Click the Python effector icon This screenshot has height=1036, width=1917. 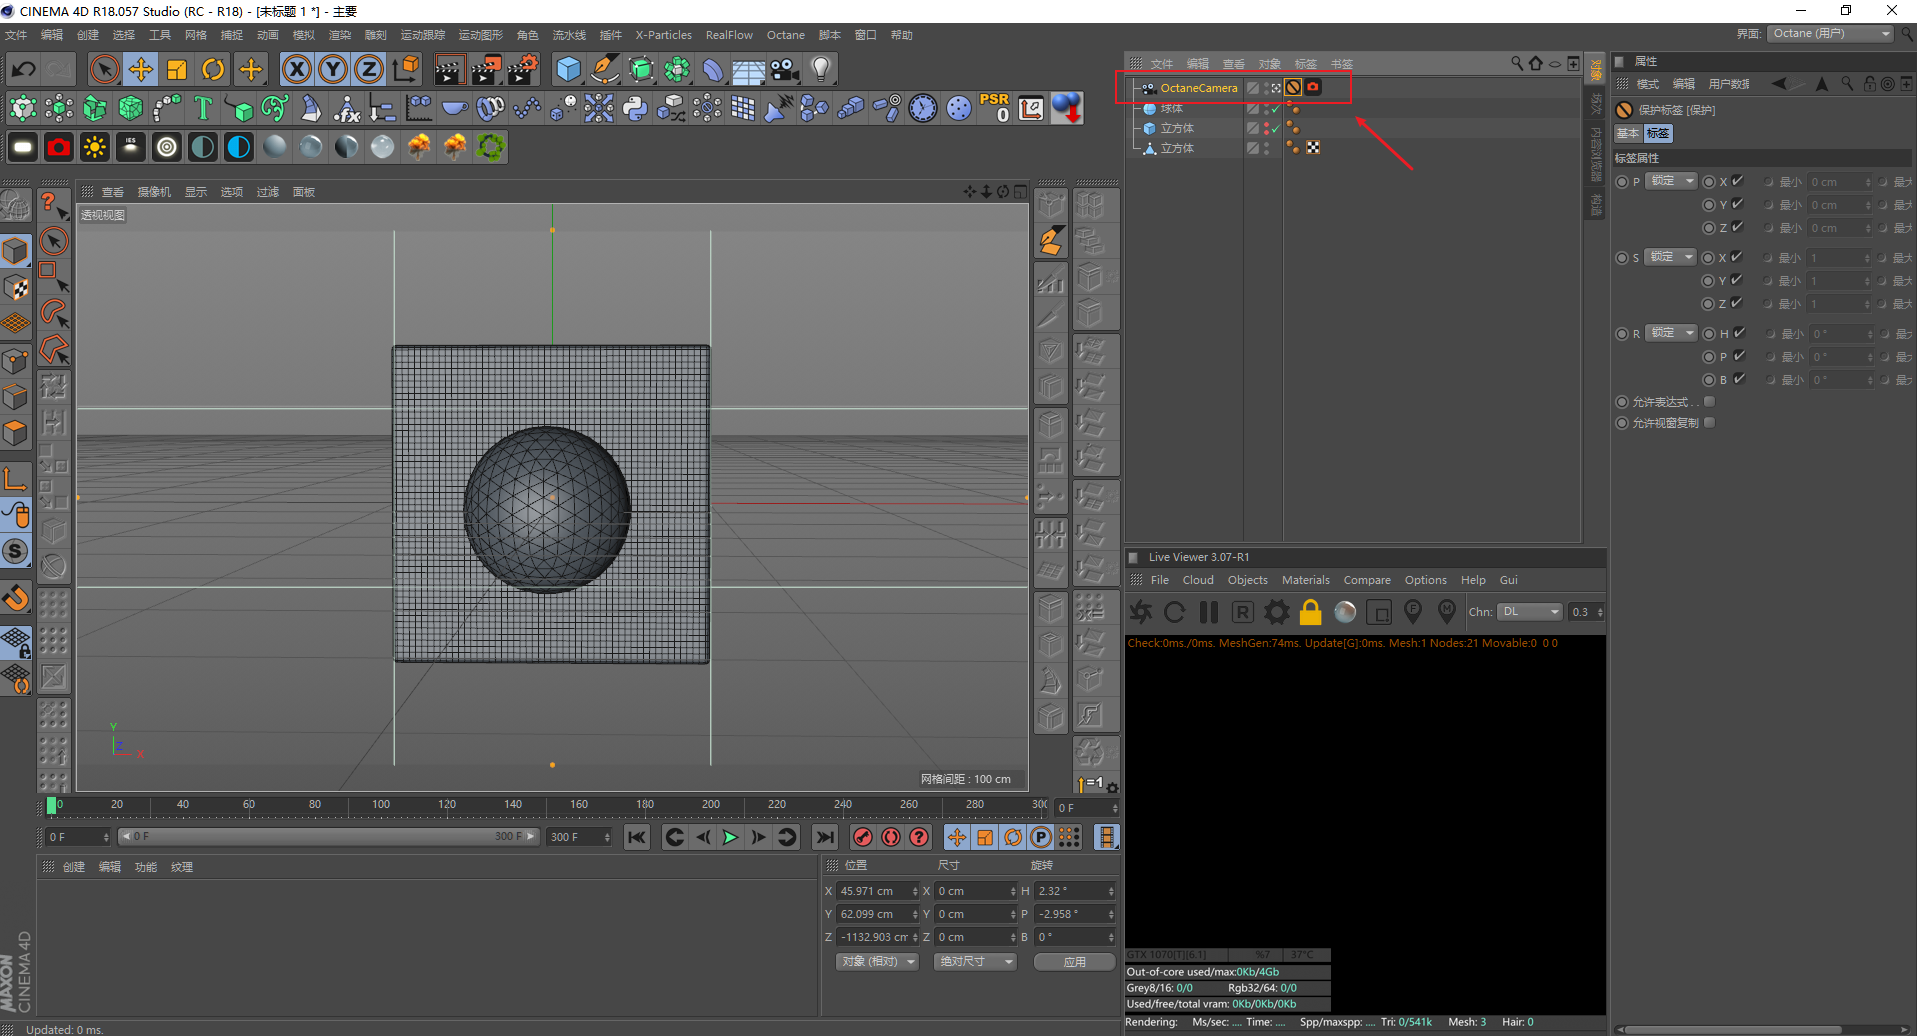point(635,108)
